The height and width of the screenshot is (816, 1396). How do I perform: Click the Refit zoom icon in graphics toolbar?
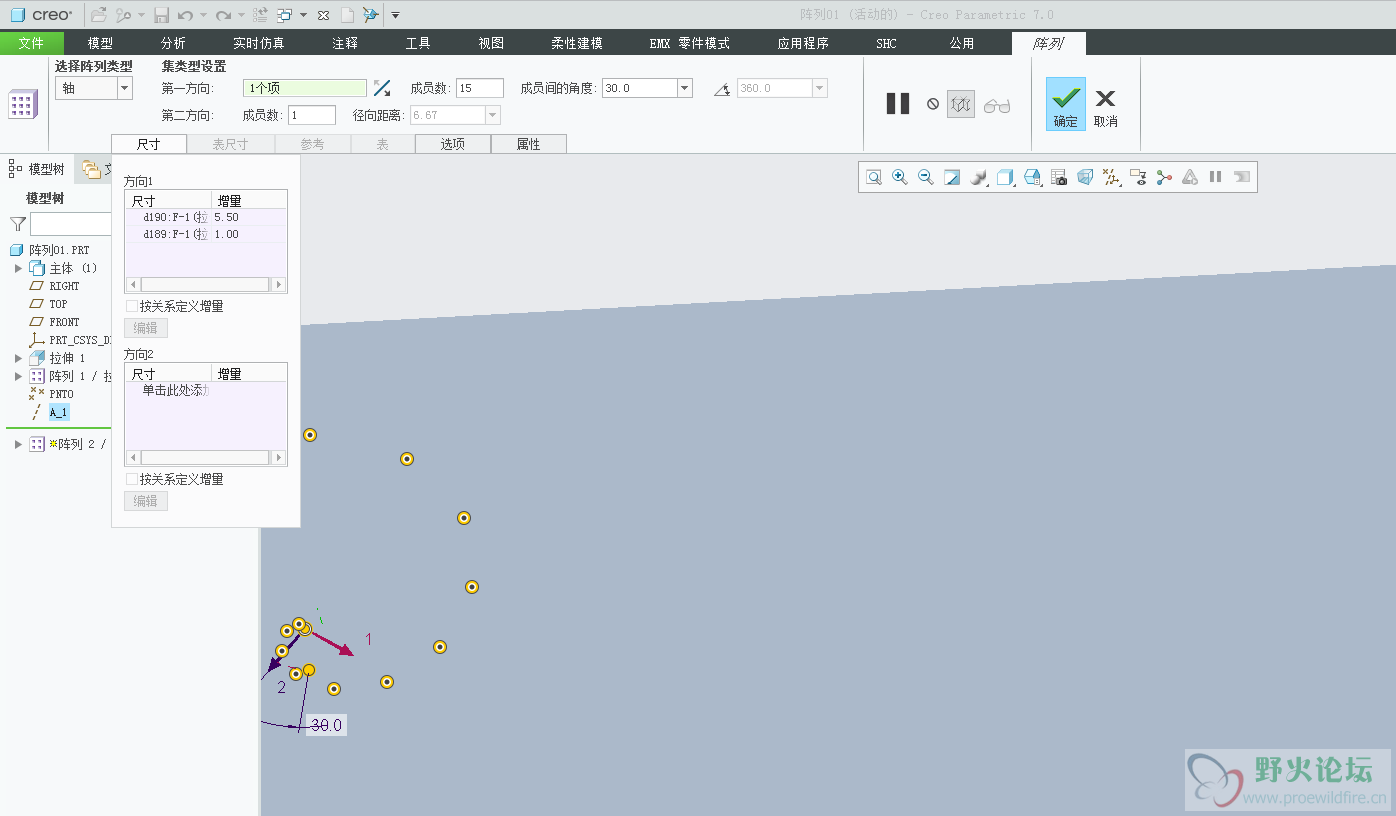coord(874,177)
